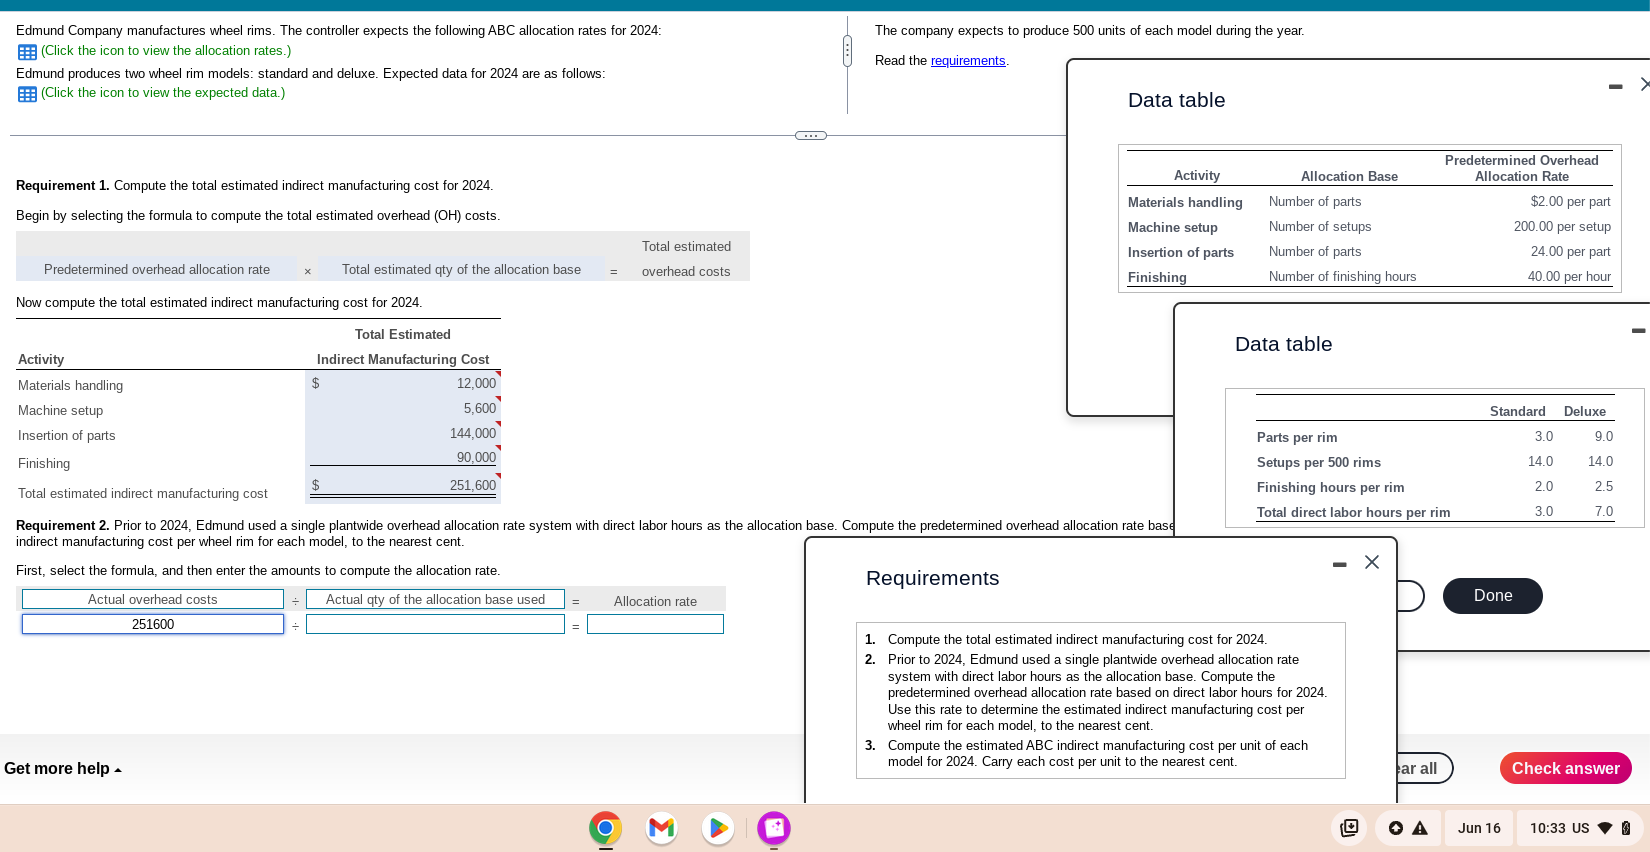The image size is (1650, 852).
Task: Open the Actual qty of allocation base dropdown
Action: click(435, 599)
